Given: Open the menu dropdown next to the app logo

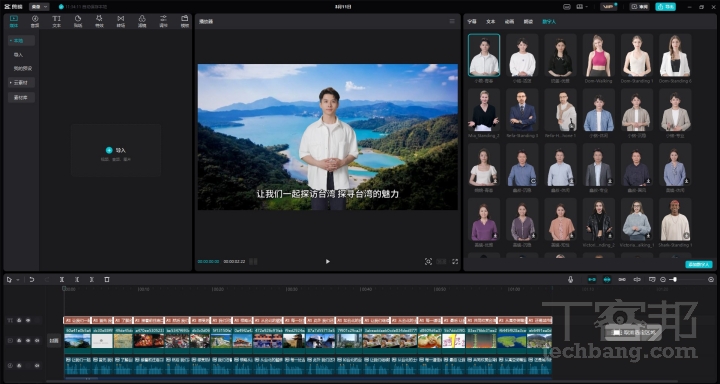Looking at the screenshot, I should click(x=39, y=7).
